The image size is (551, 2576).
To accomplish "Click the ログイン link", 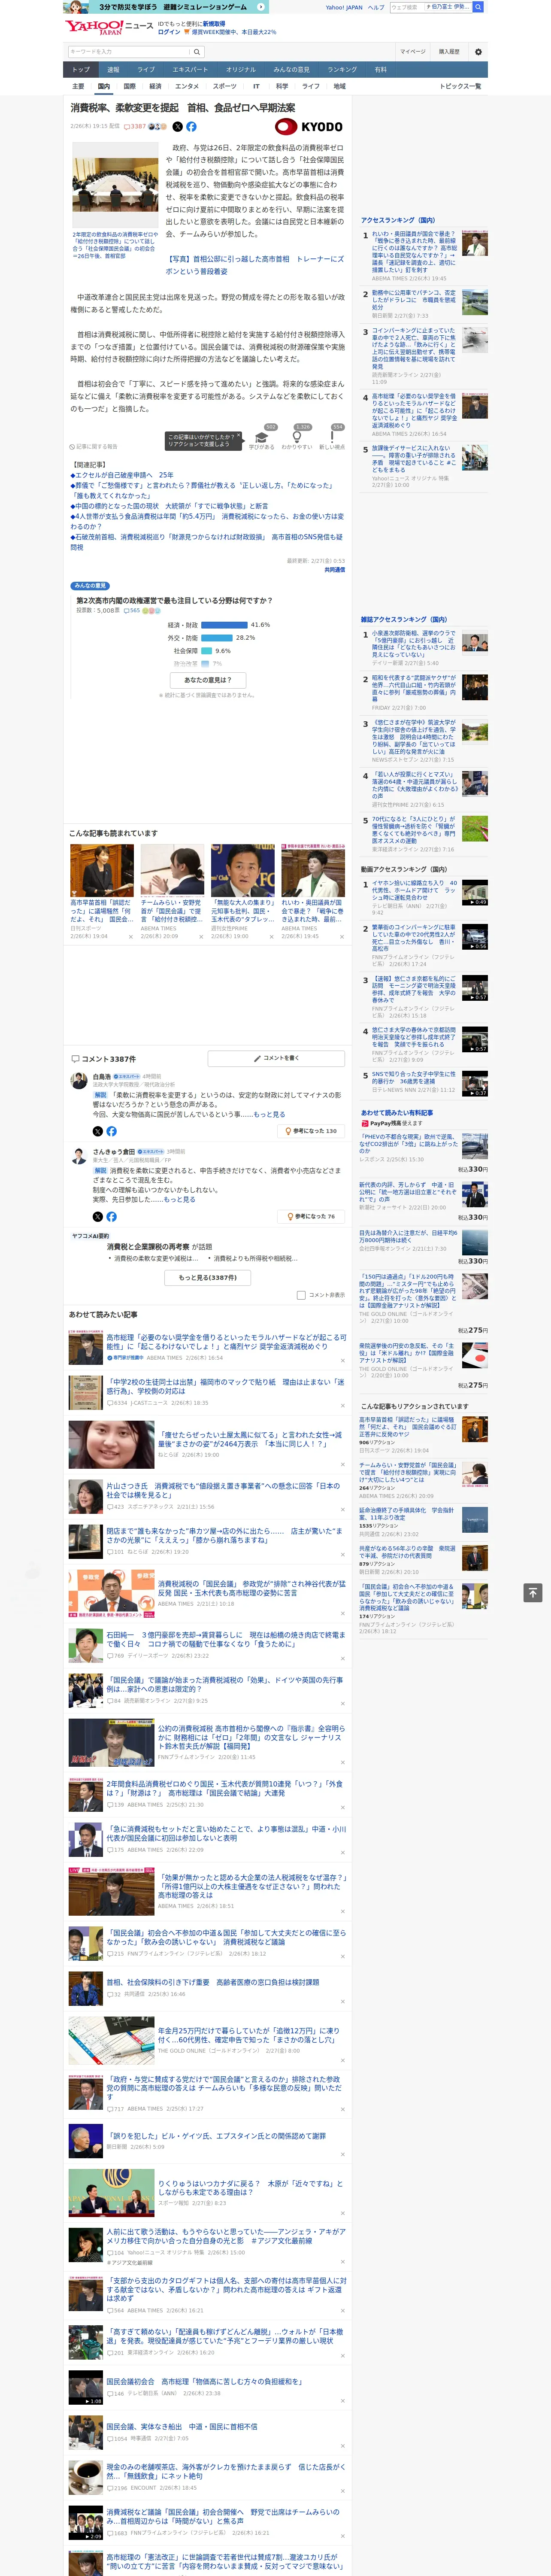I will [169, 32].
